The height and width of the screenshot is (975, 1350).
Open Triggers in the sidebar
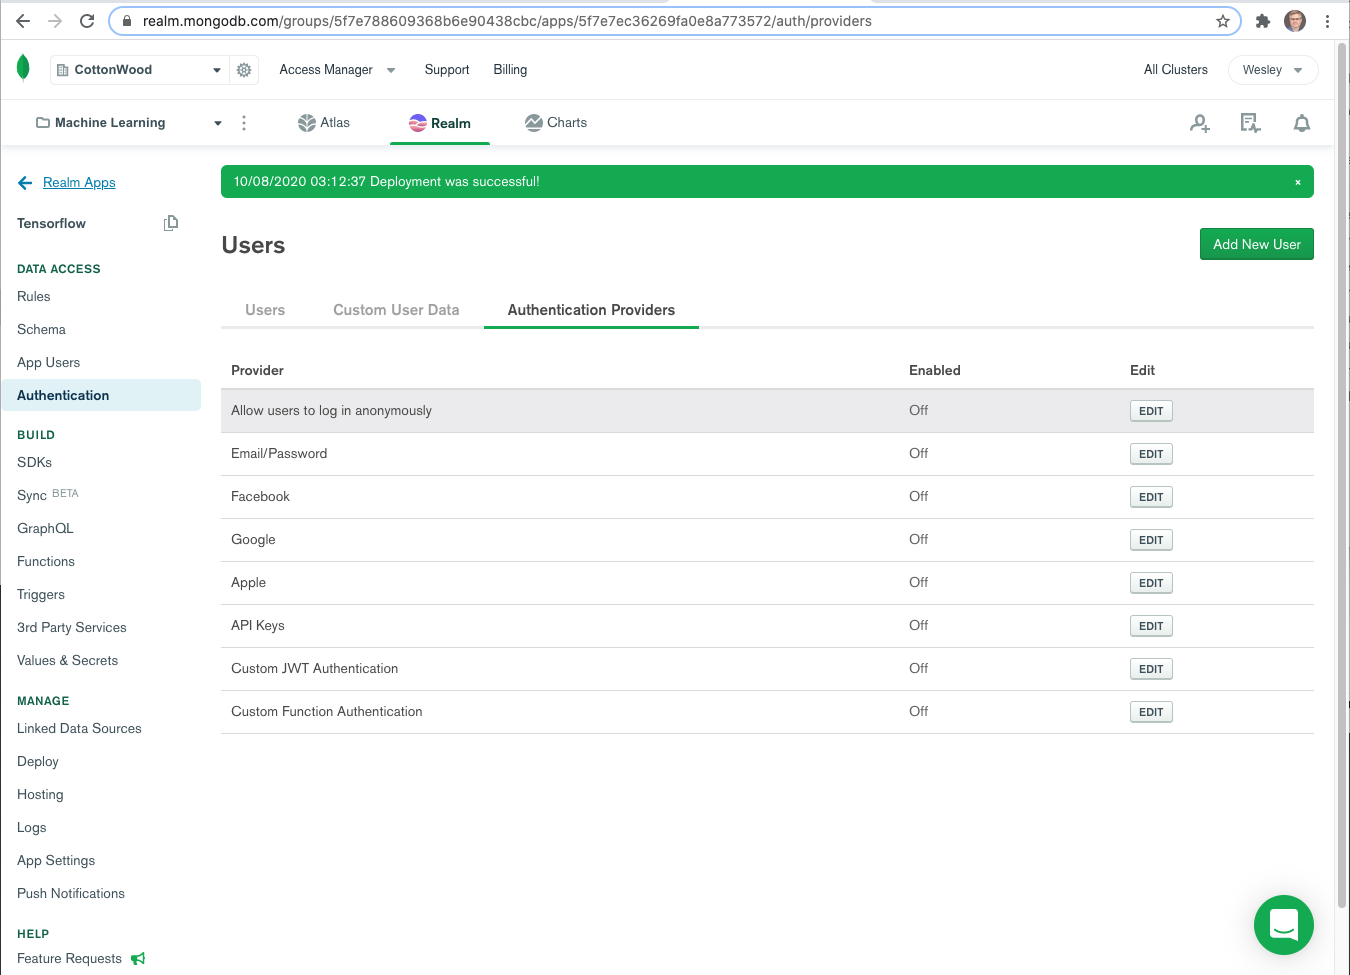click(x=41, y=595)
